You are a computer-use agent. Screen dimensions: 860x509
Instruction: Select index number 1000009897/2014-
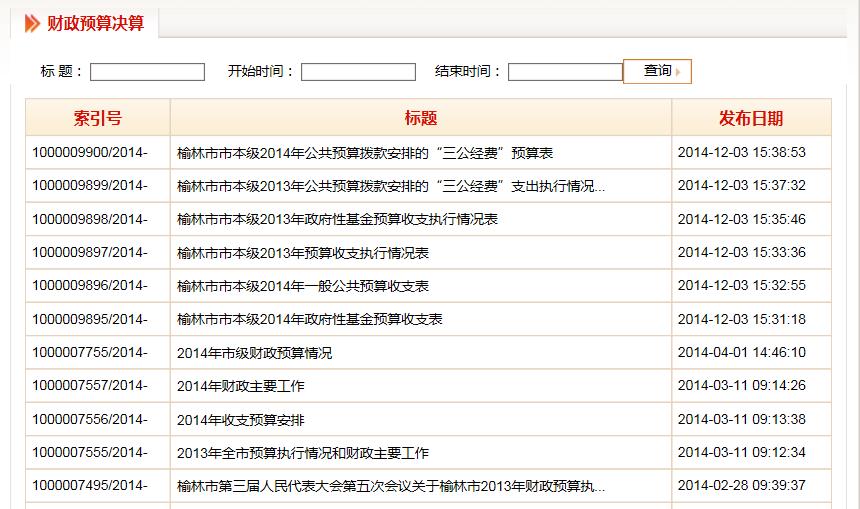tap(90, 252)
